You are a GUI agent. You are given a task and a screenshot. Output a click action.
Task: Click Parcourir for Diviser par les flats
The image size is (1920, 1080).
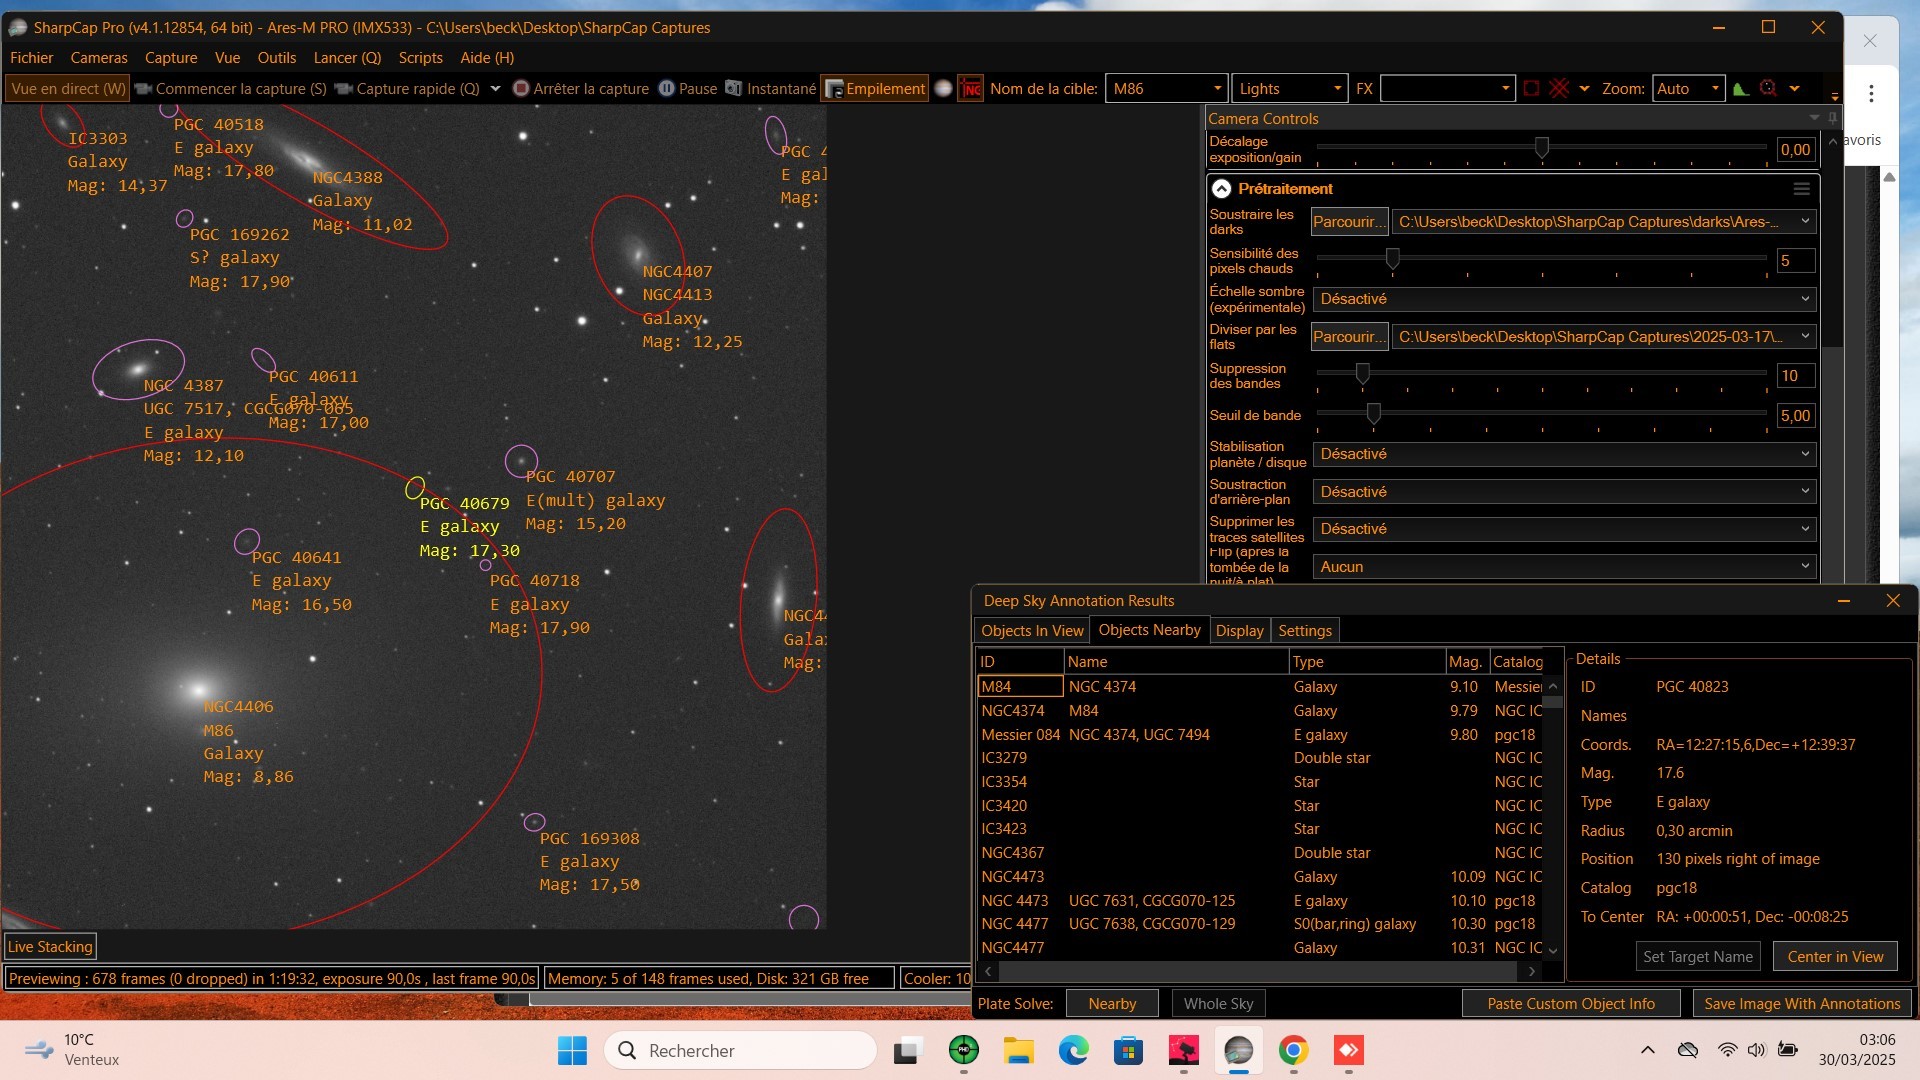[1349, 337]
